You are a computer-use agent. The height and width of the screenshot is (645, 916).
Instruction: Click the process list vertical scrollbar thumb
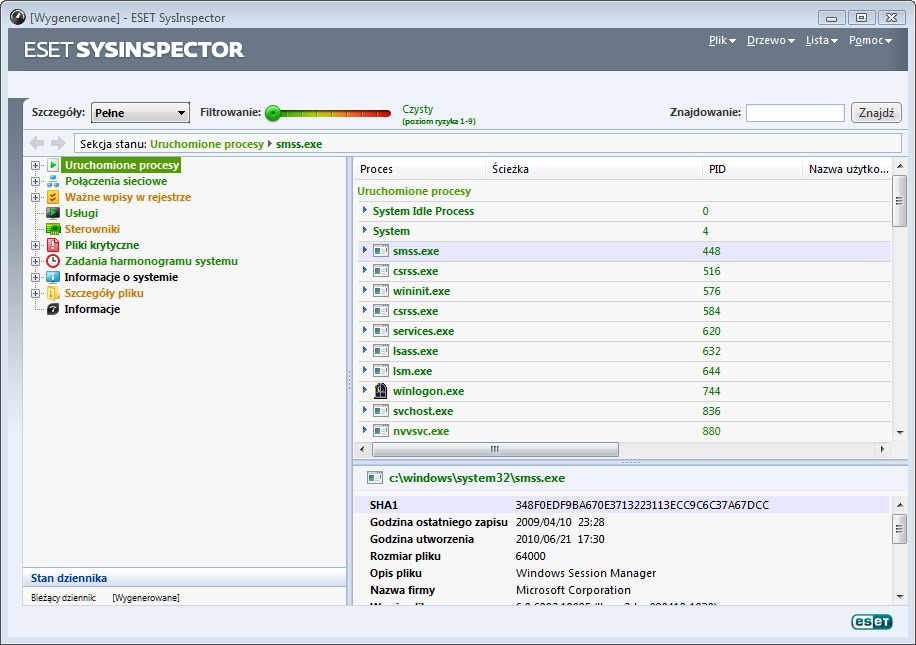(899, 201)
